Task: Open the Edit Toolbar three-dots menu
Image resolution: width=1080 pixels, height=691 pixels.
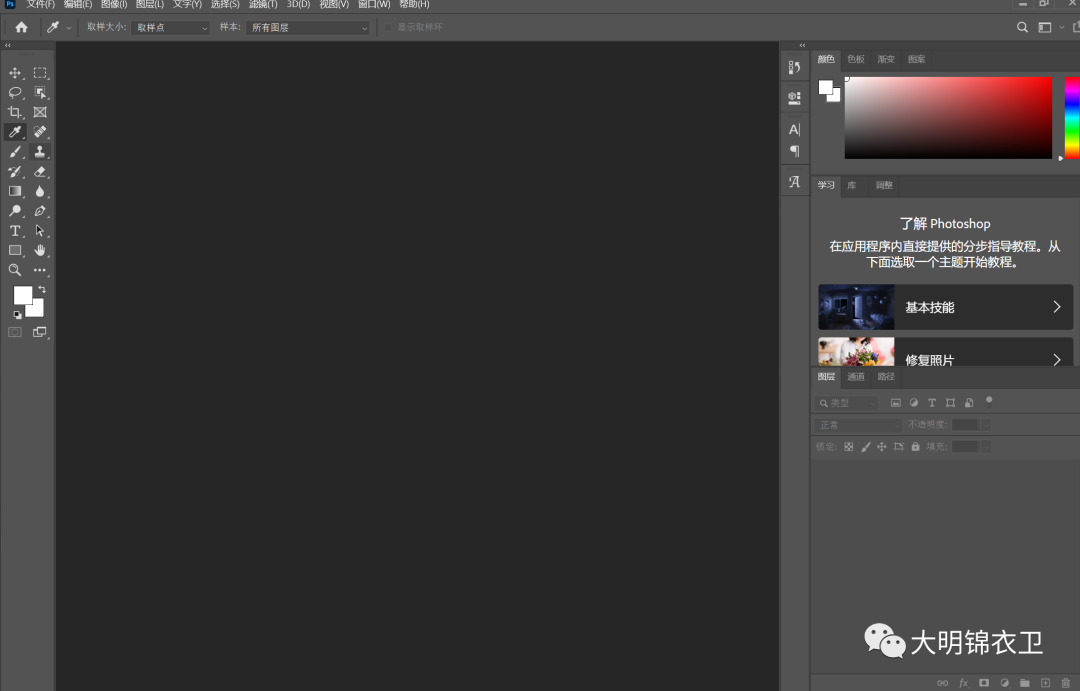Action: coord(40,270)
